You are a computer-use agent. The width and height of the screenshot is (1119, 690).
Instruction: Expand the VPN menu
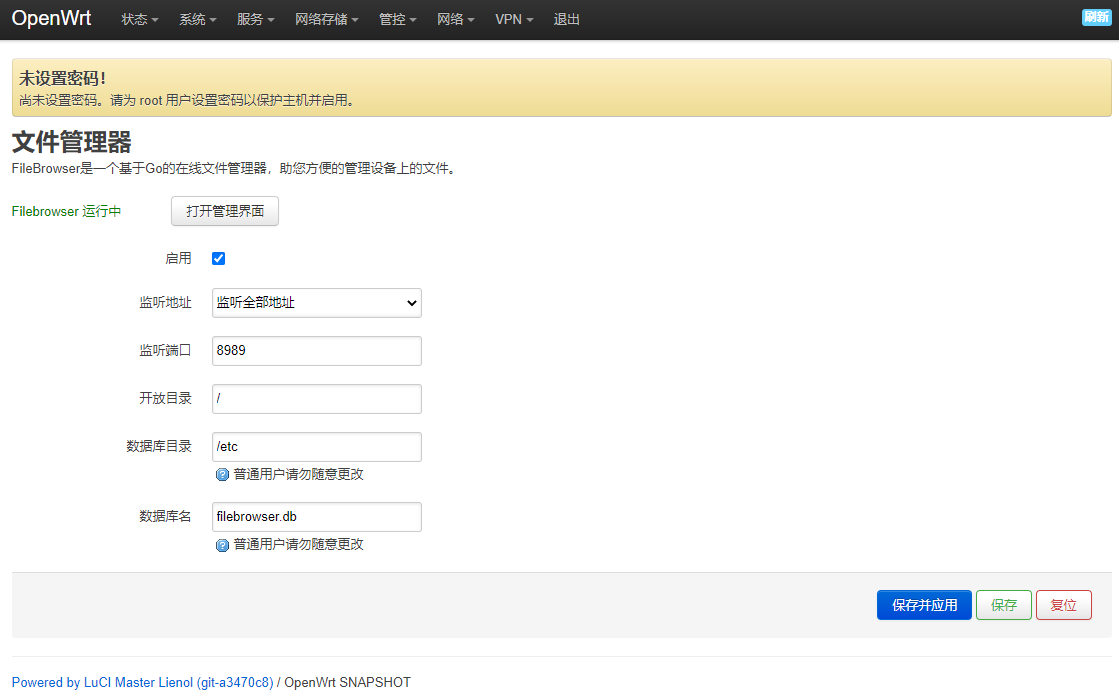tap(513, 18)
